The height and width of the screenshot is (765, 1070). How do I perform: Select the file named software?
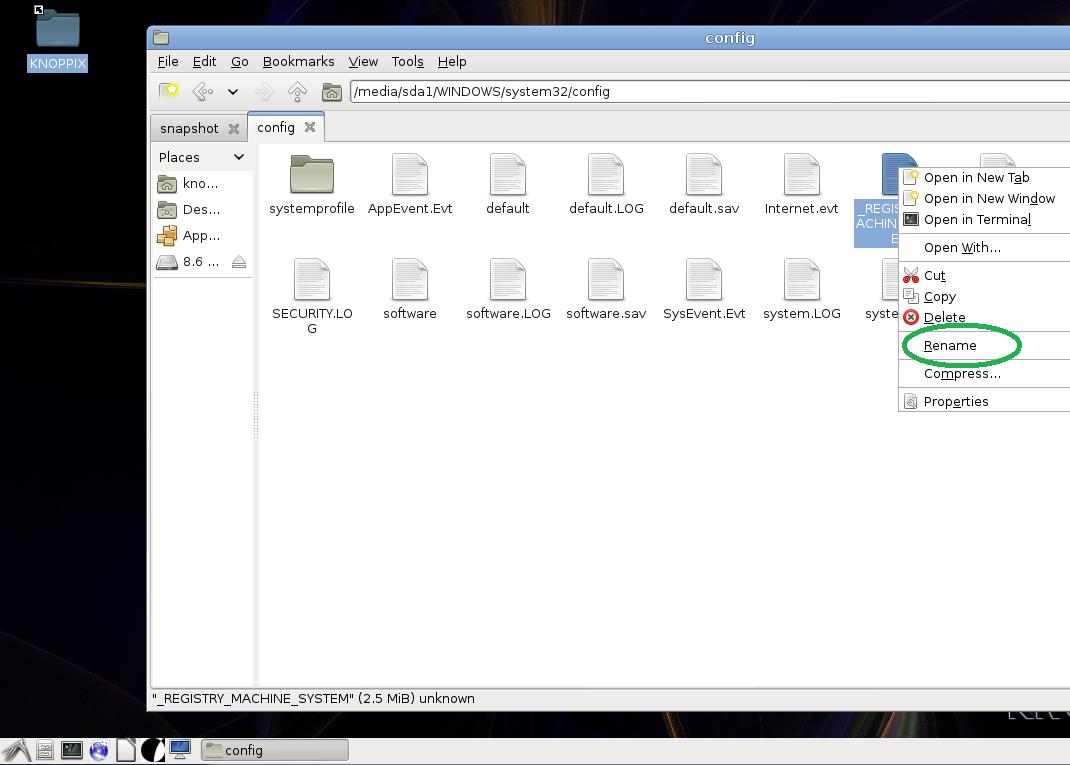pos(410,290)
